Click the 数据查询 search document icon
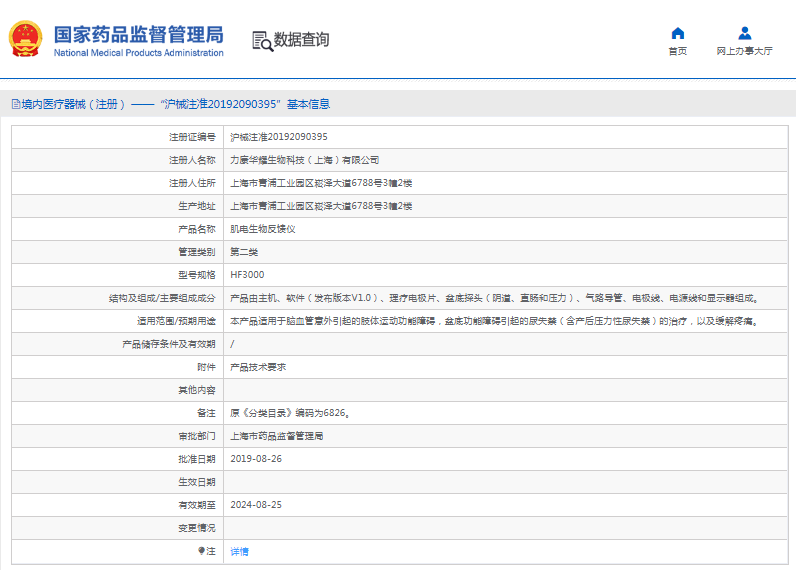 coord(262,40)
